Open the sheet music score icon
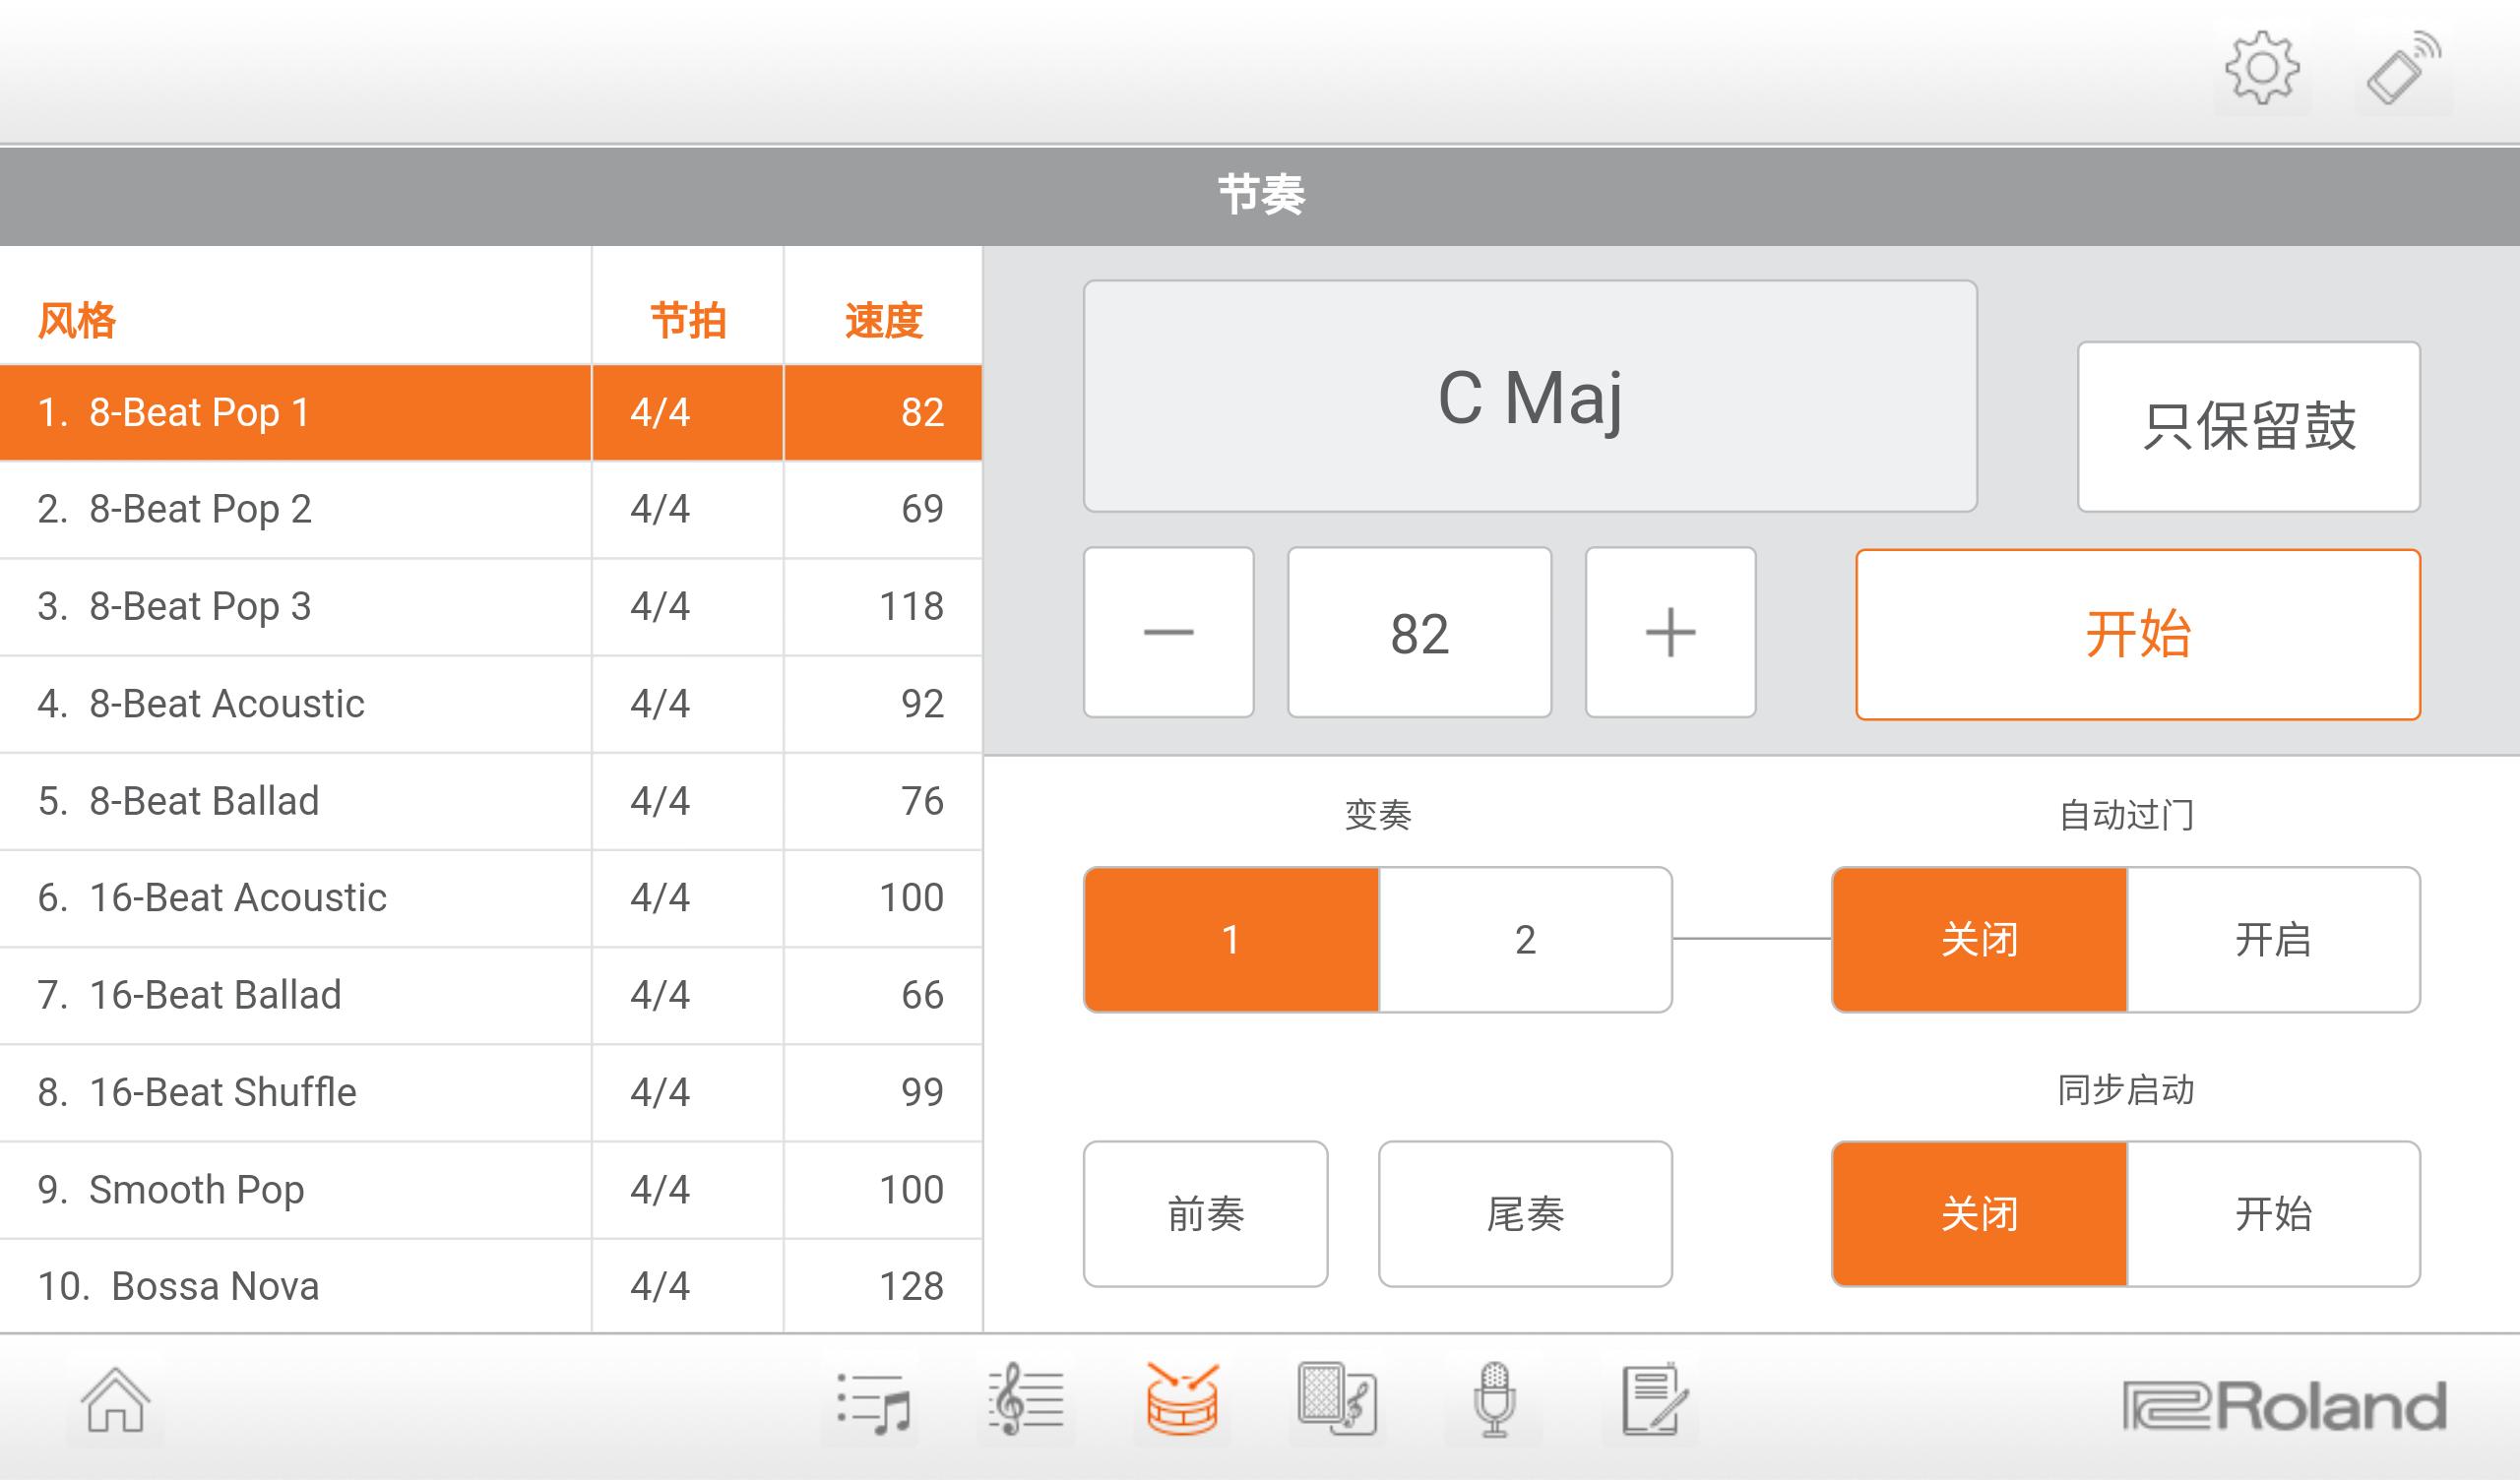The image size is (2520, 1480). point(1026,1400)
